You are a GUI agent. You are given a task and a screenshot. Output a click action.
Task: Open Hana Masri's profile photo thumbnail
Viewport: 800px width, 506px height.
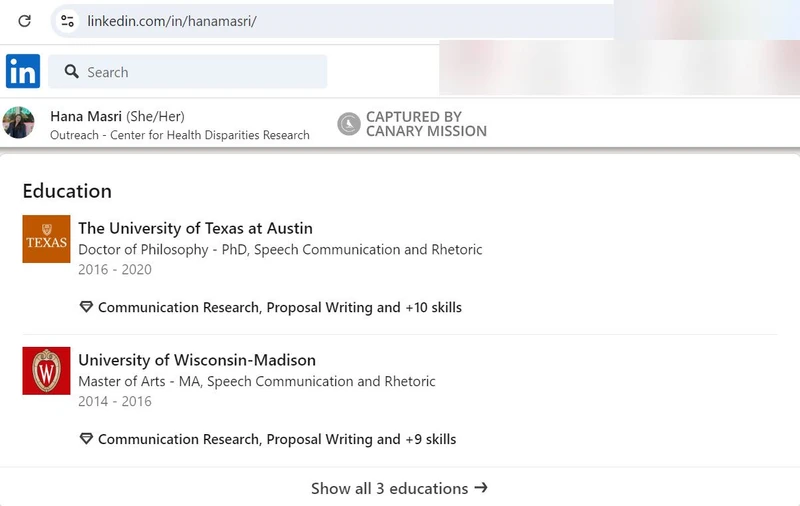tap(18, 122)
